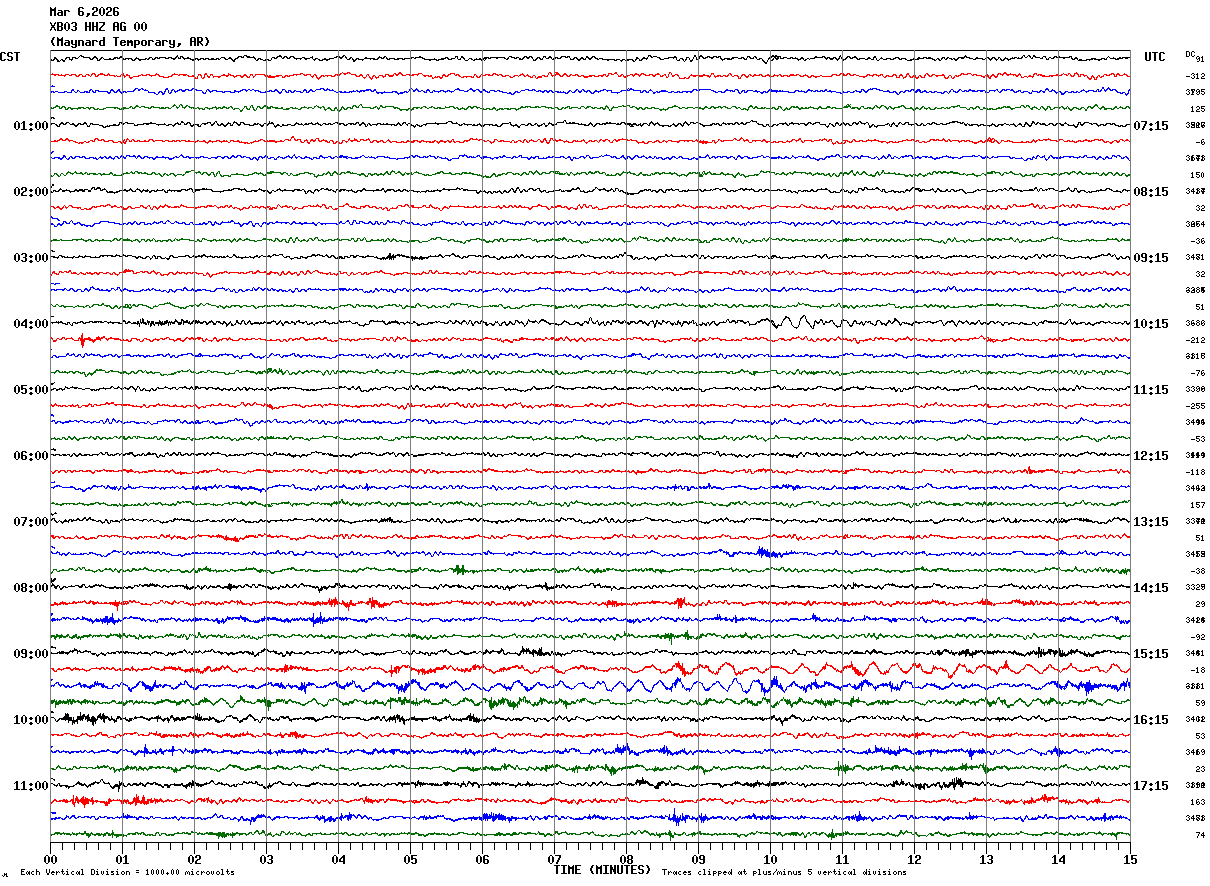Click the TIME (MINUTES) axis title
Screen dimensions: 1210x886
(602, 870)
